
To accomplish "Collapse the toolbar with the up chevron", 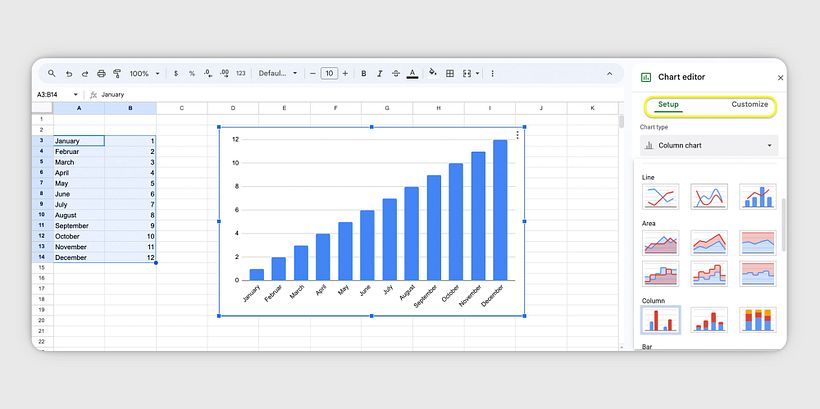I will click(609, 74).
